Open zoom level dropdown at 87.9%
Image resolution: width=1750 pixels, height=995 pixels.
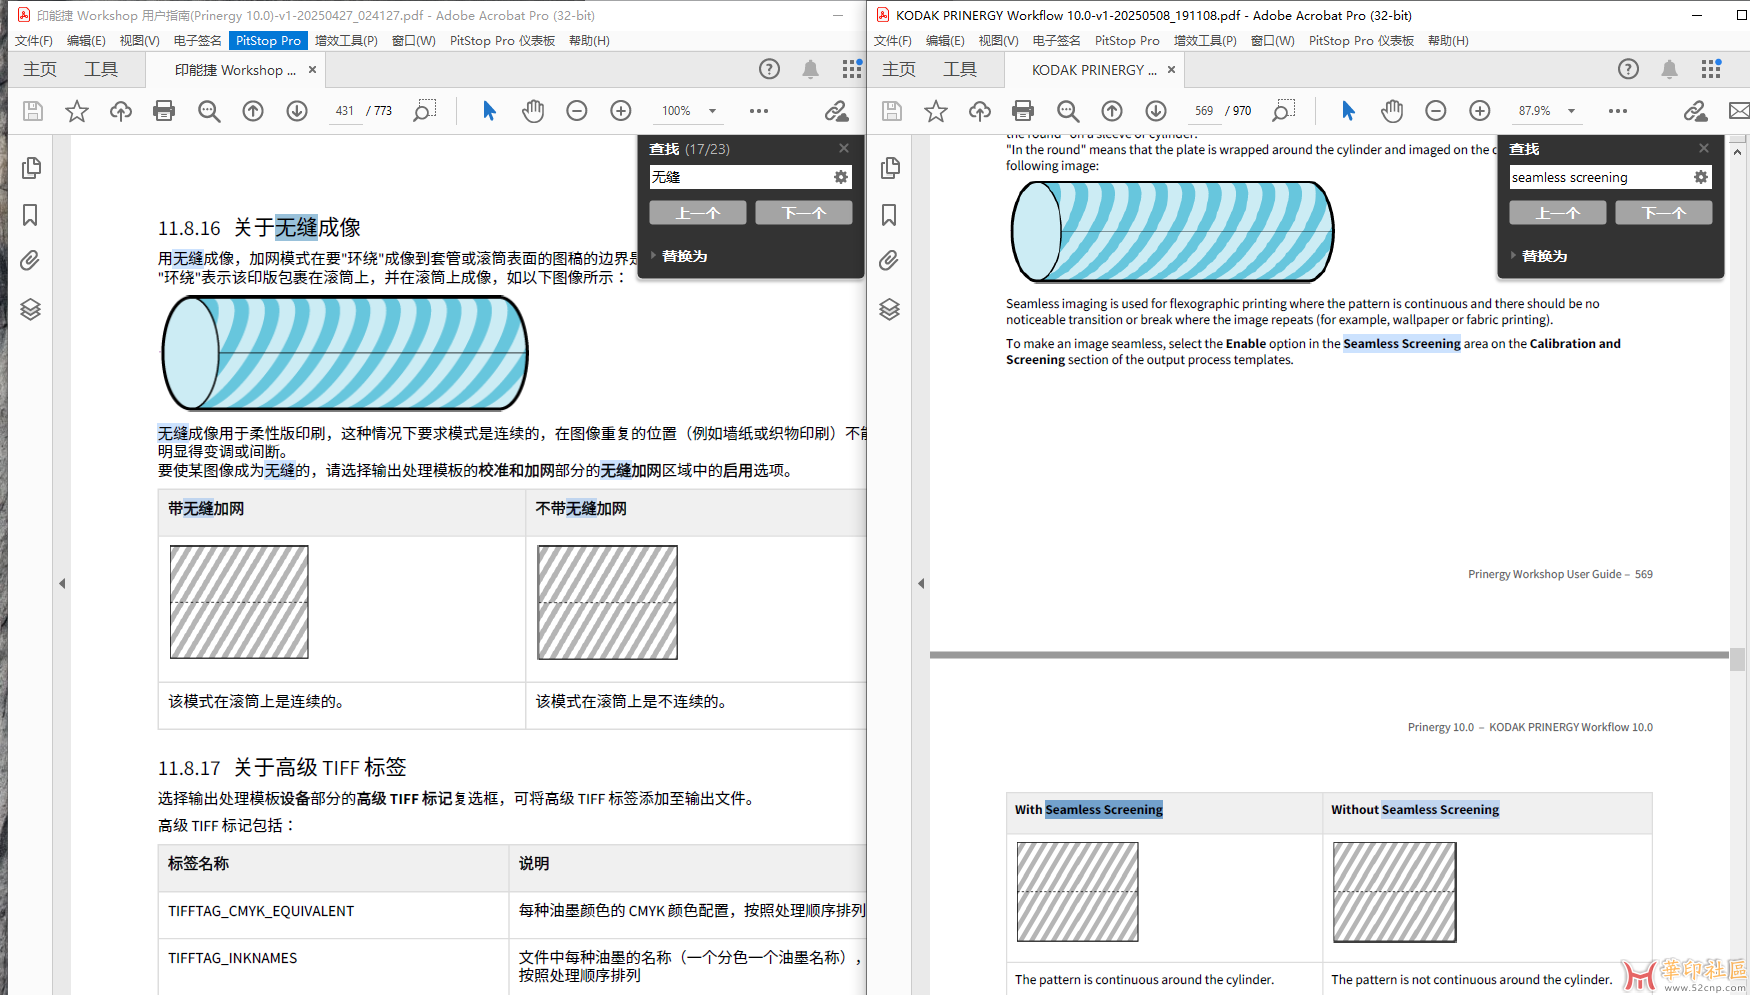pyautogui.click(x=1572, y=111)
